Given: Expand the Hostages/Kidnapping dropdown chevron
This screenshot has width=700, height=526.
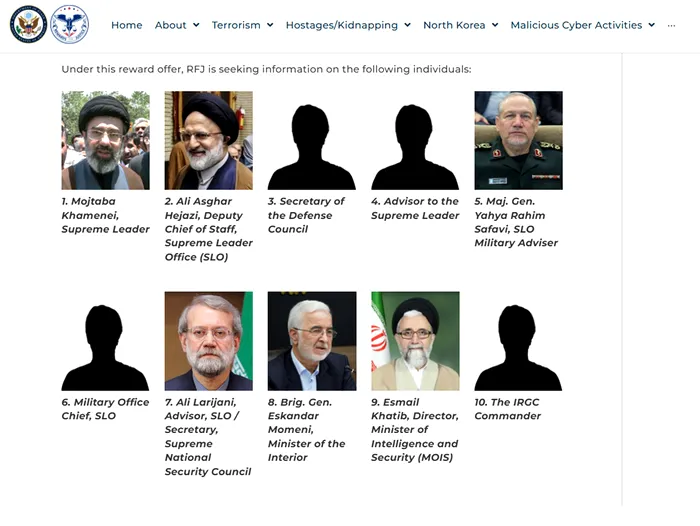Looking at the screenshot, I should pos(407,25).
